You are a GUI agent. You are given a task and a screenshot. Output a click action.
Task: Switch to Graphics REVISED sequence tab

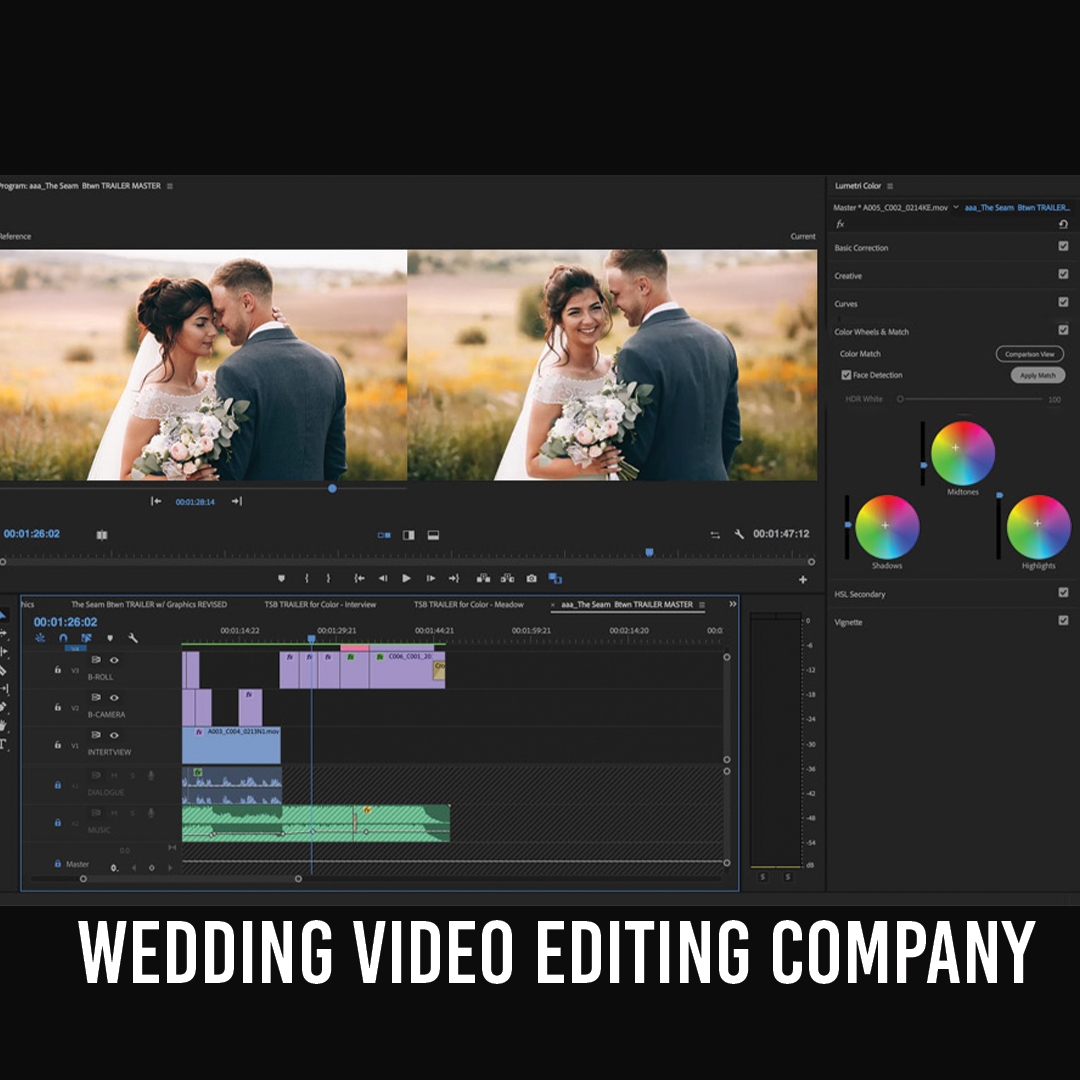[x=149, y=605]
